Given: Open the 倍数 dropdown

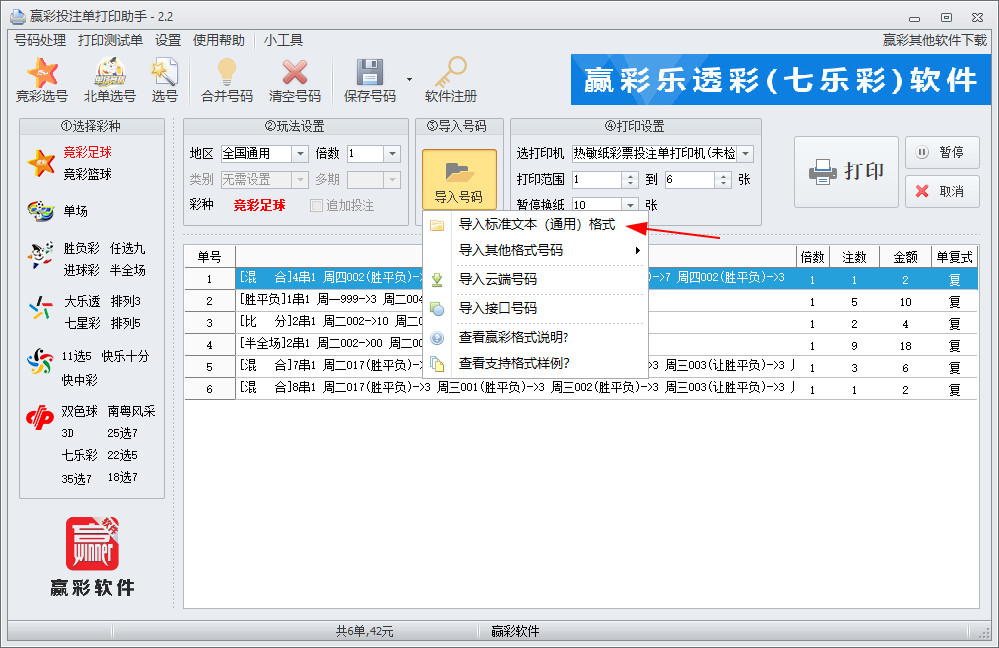Looking at the screenshot, I should pyautogui.click(x=392, y=154).
